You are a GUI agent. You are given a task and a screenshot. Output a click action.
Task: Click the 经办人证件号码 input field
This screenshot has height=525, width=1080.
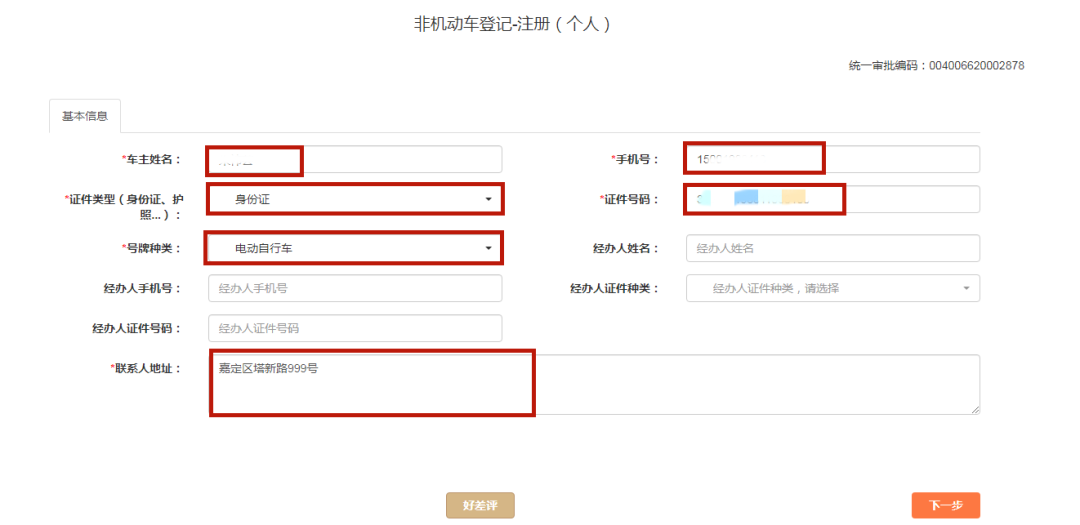pos(354,328)
